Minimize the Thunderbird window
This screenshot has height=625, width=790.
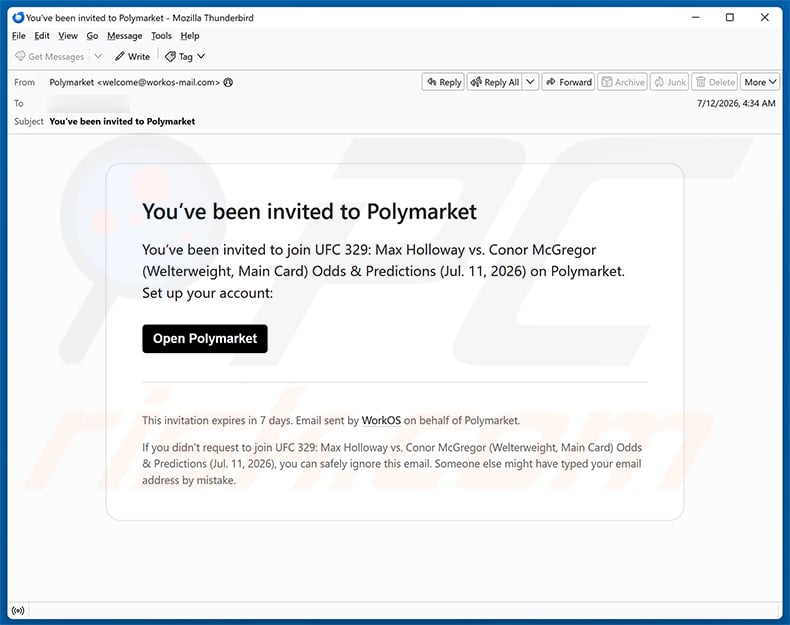[696, 18]
